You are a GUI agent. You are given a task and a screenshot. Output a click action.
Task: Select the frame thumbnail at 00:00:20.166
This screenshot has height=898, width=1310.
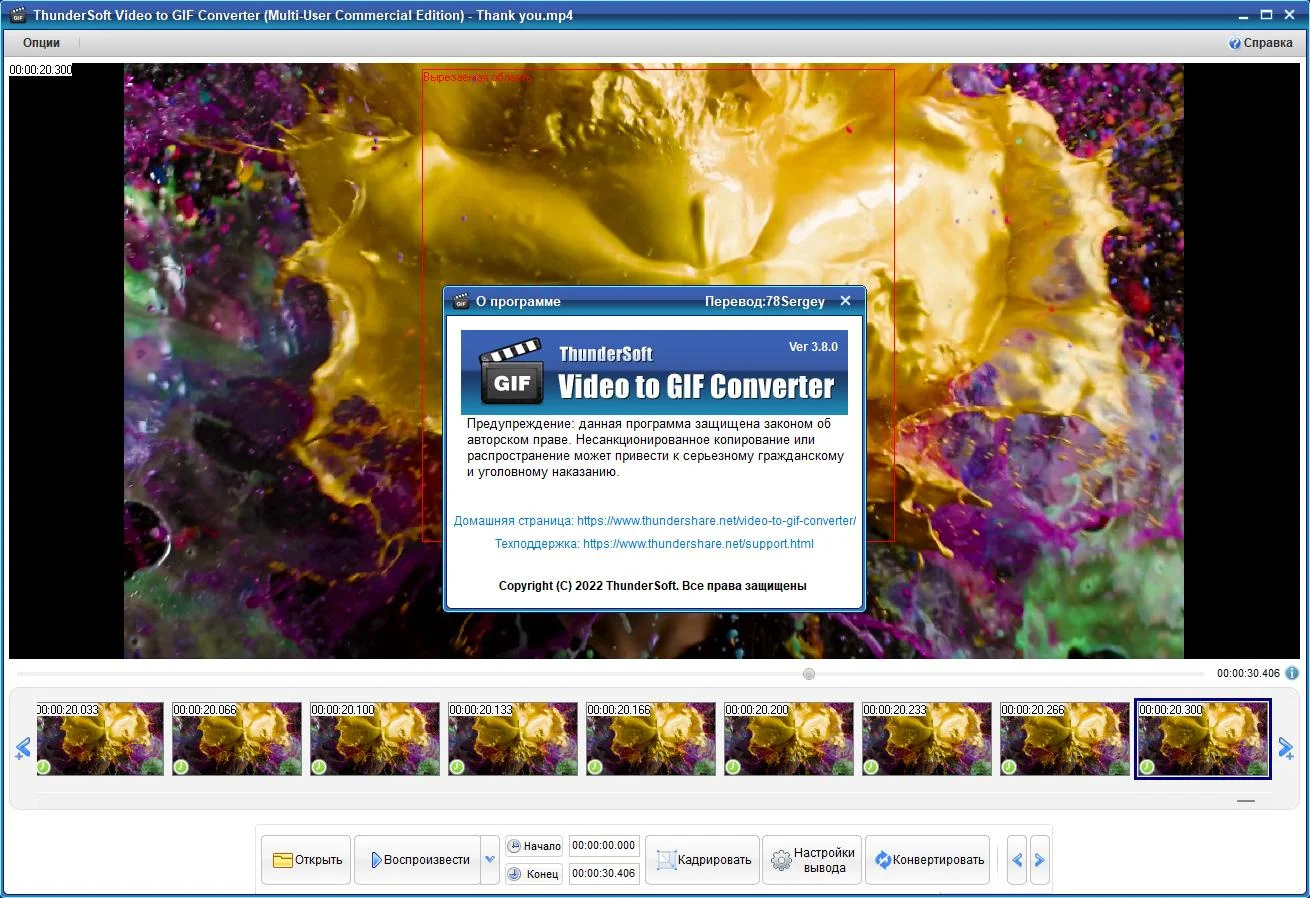click(x=651, y=739)
